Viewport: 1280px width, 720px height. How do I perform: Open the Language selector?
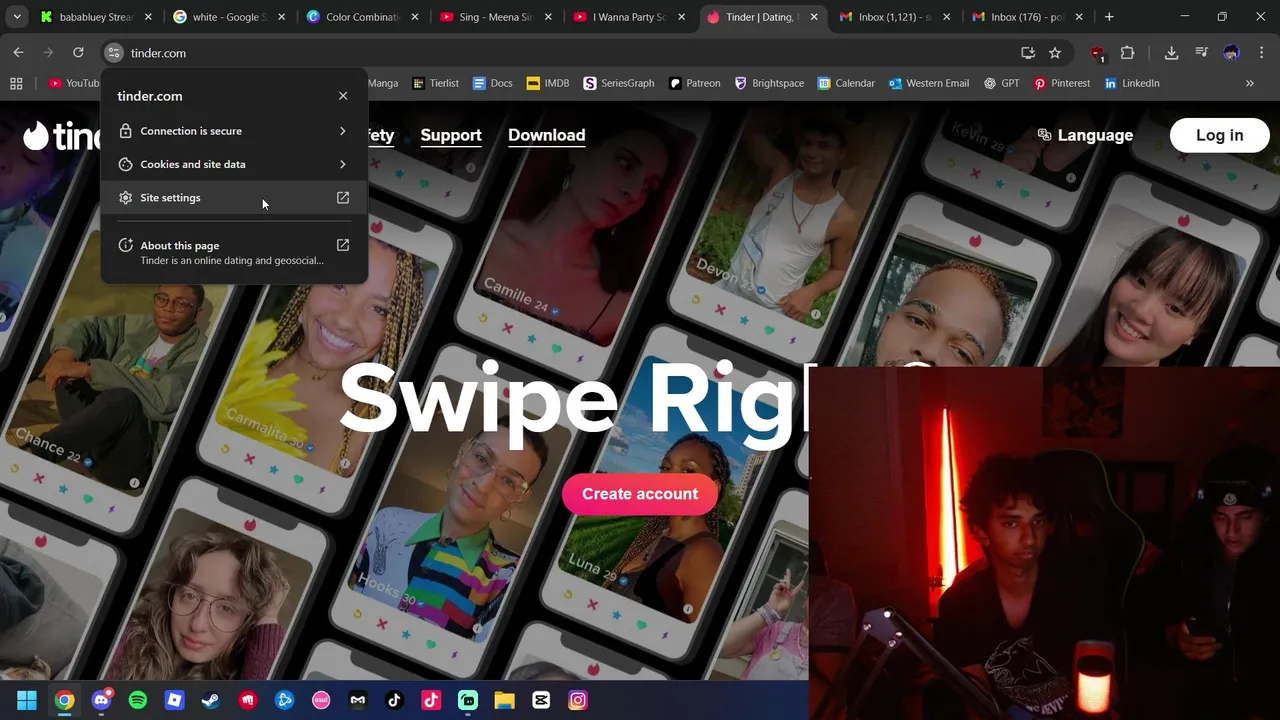[x=1085, y=135]
